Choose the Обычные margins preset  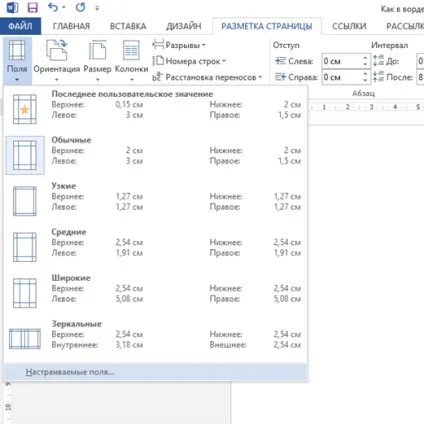click(x=155, y=155)
